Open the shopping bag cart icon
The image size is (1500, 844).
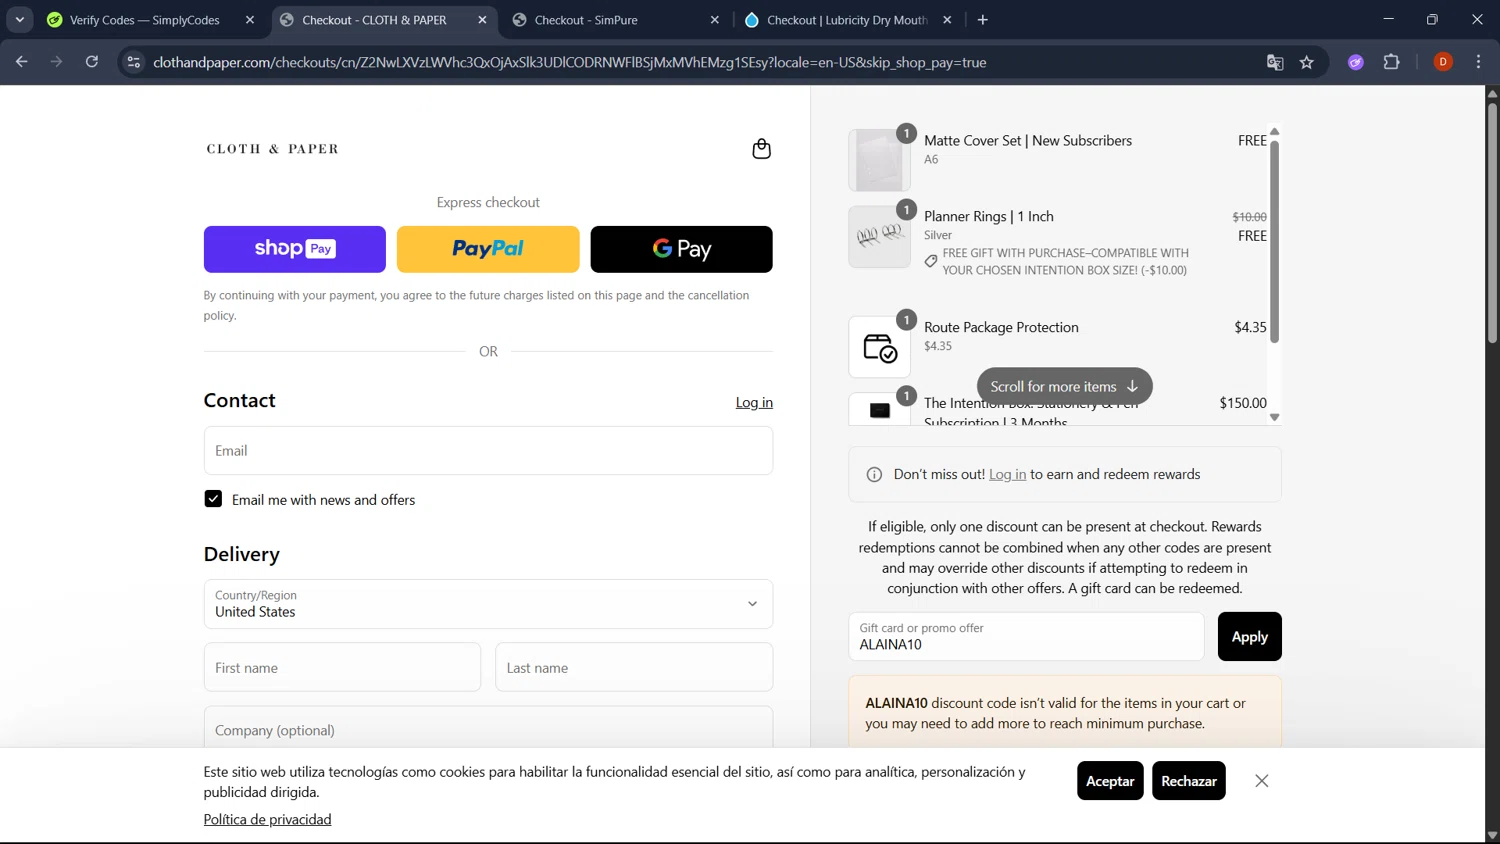pyautogui.click(x=761, y=149)
